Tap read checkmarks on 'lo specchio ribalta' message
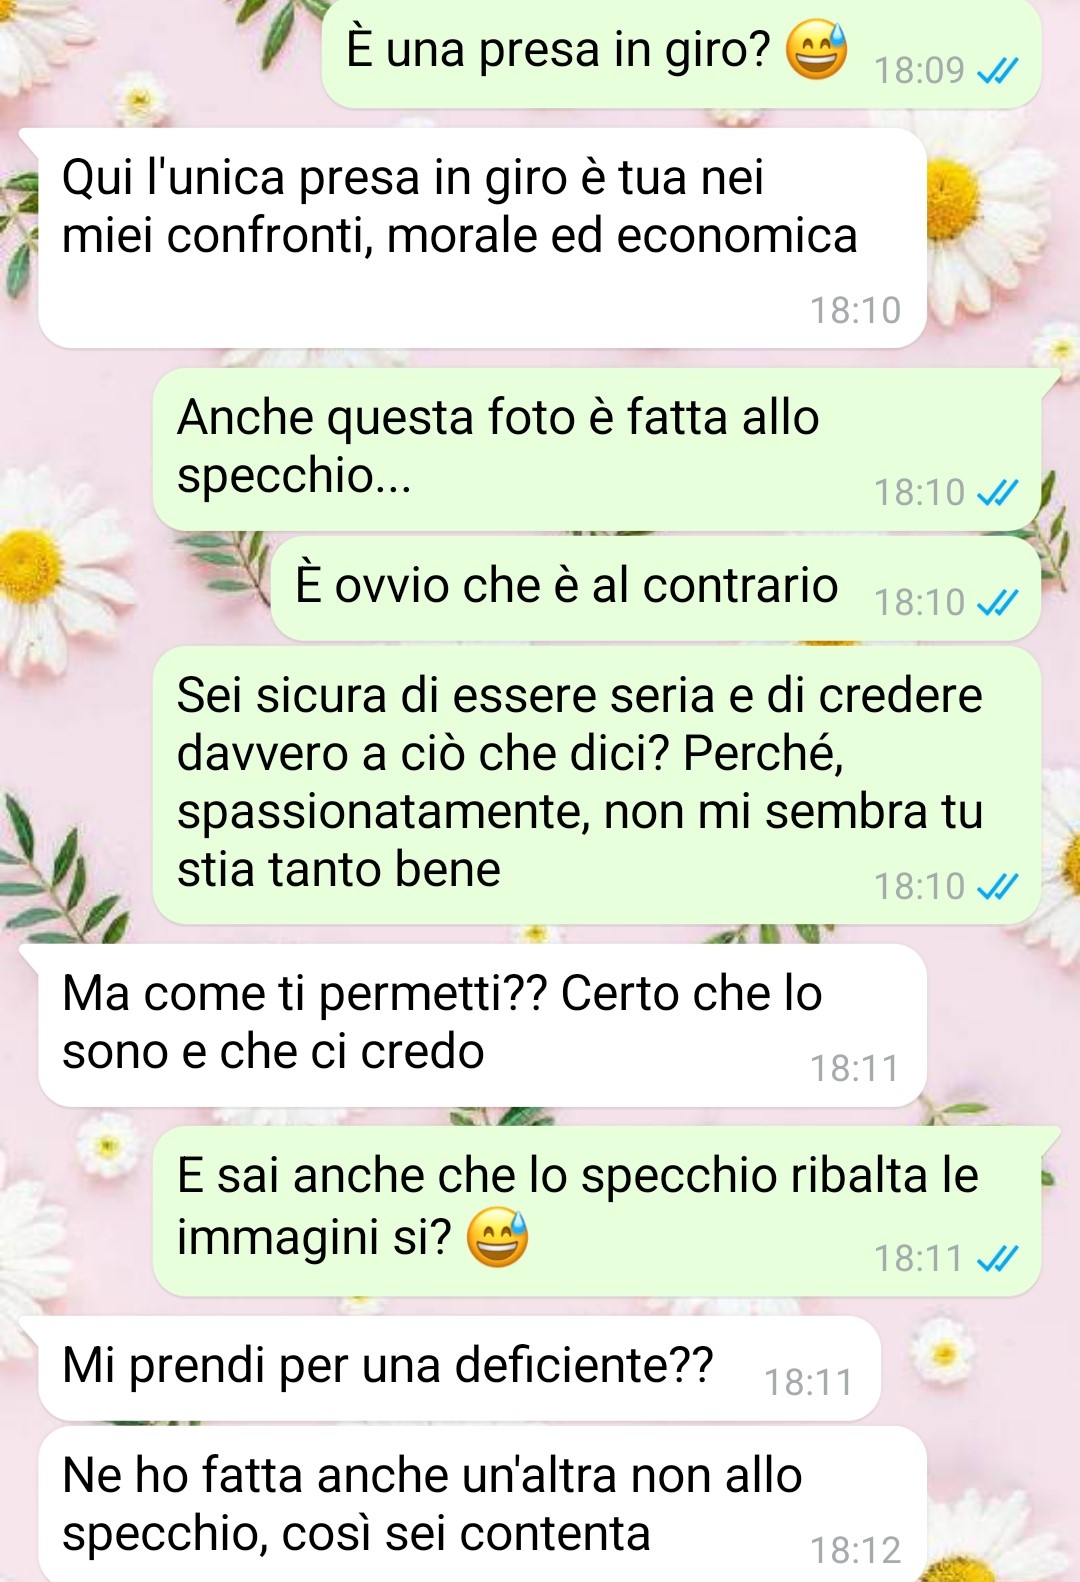The image size is (1080, 1582). pos(997,1259)
